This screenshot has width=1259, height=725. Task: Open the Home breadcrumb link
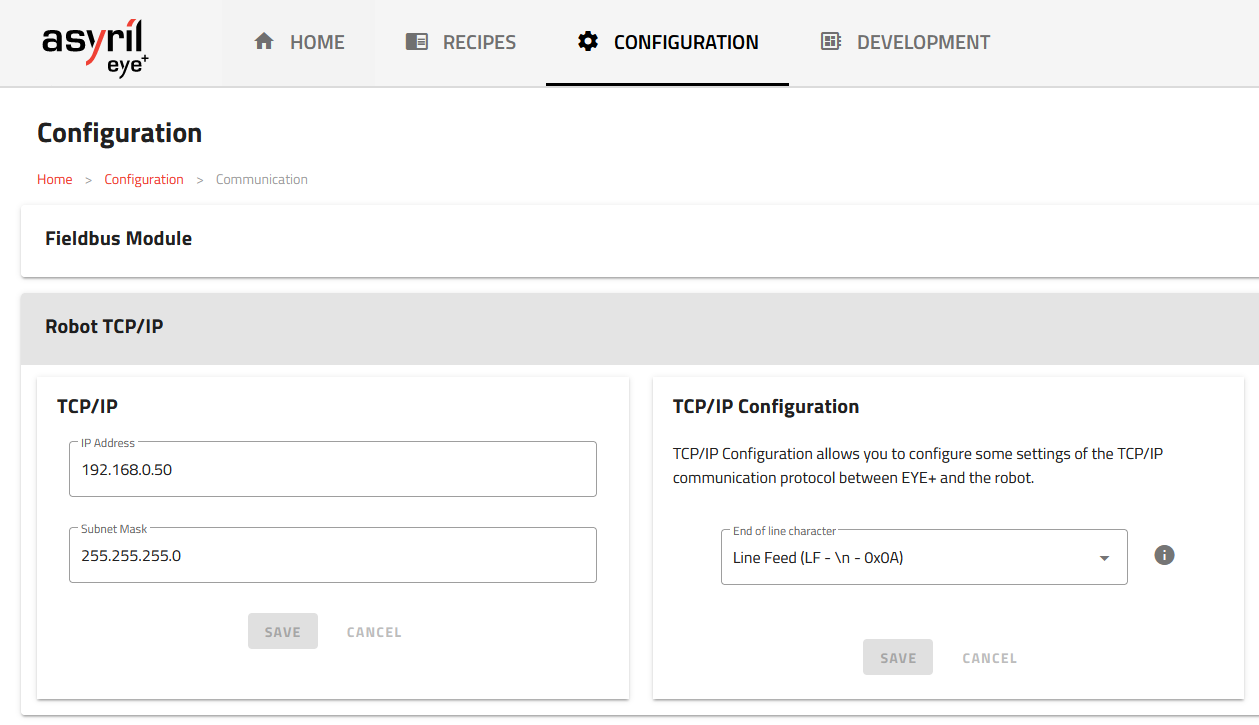54,179
